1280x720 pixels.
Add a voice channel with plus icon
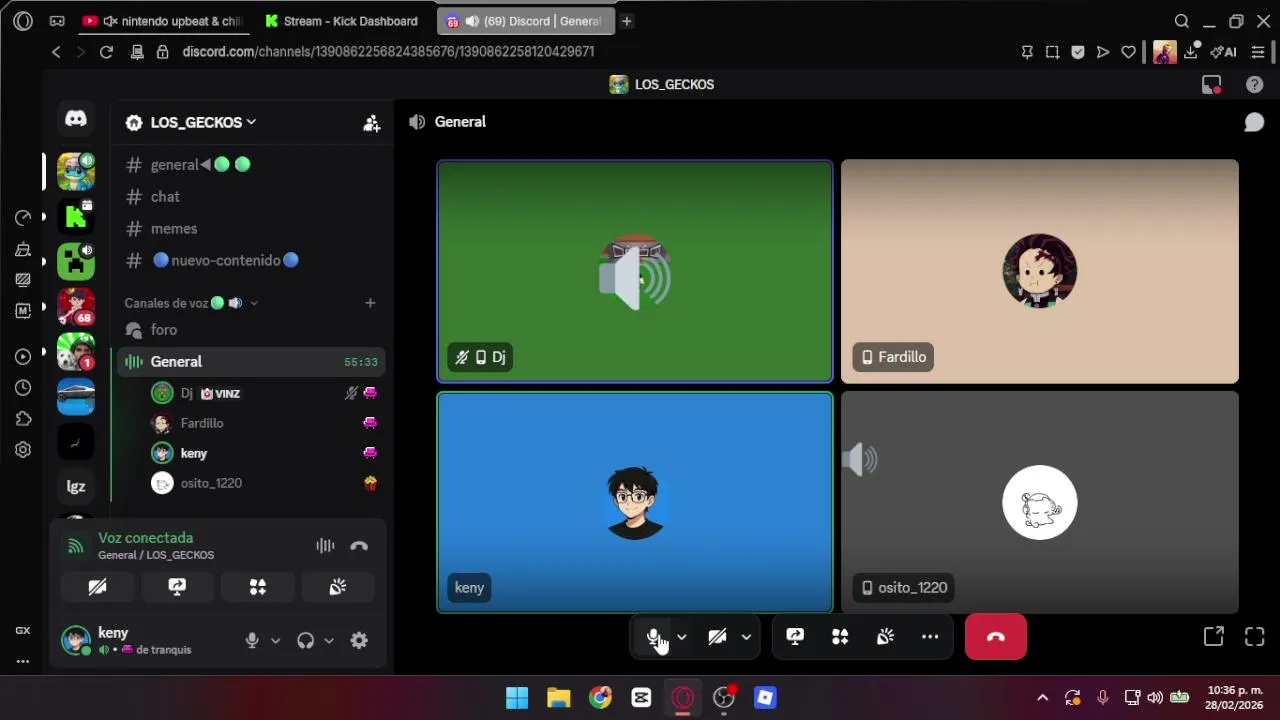pyautogui.click(x=370, y=303)
